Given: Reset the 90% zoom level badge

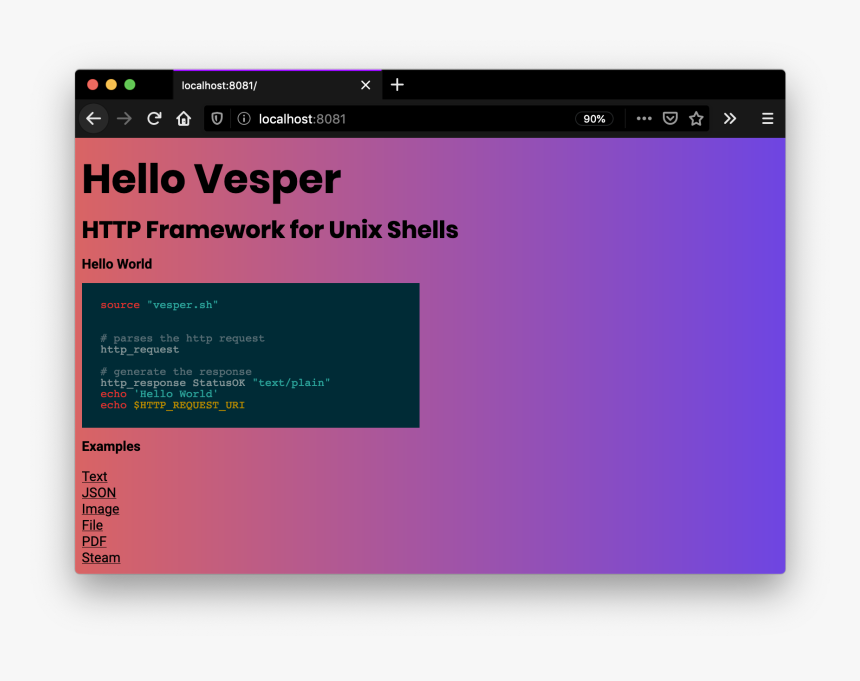Looking at the screenshot, I should [x=594, y=119].
